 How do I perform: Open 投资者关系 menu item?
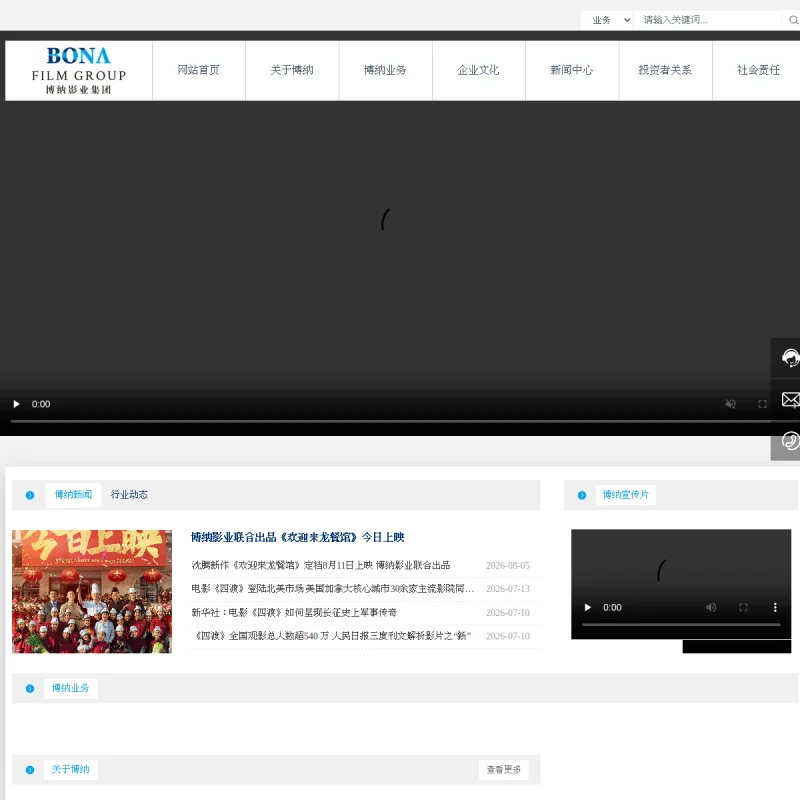point(665,70)
